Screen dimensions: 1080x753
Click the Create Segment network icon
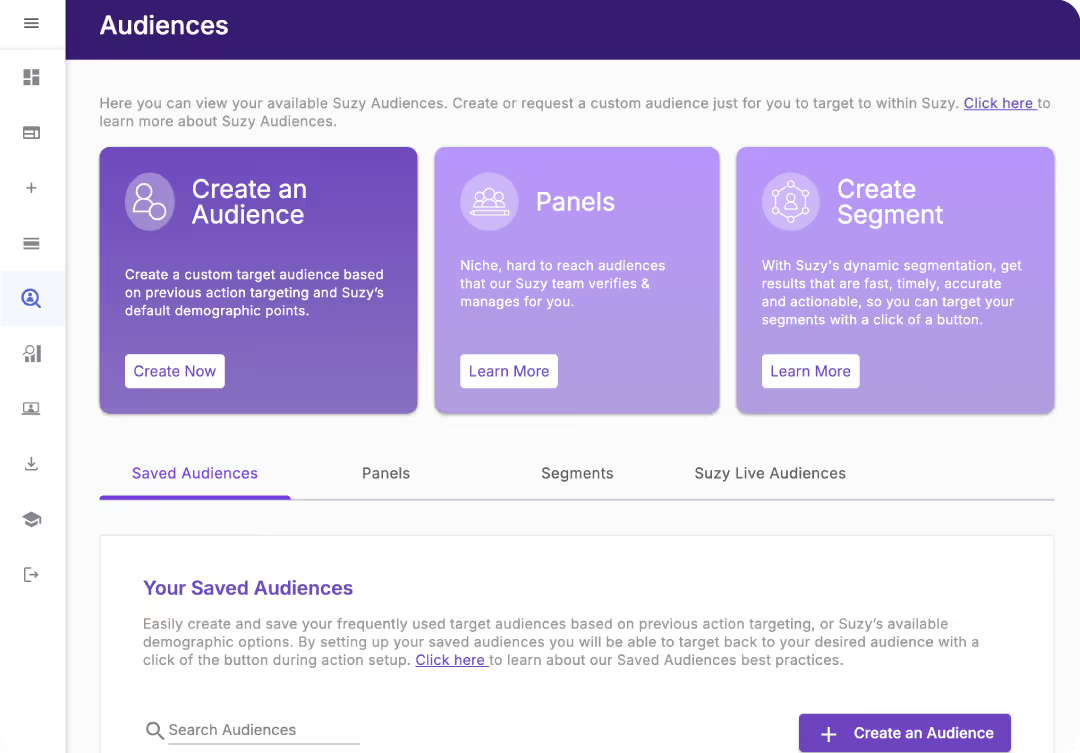tap(790, 202)
